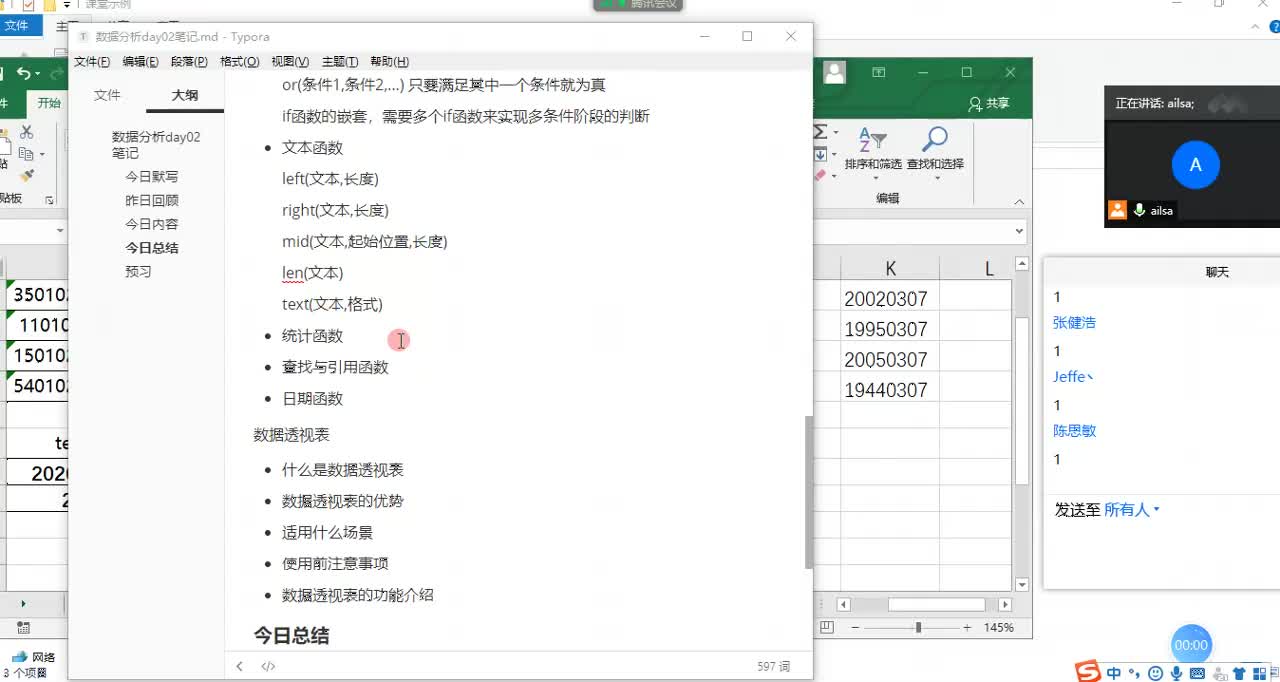Click the orange person icon beside ailsa
Viewport: 1280px width, 682px height.
1117,210
